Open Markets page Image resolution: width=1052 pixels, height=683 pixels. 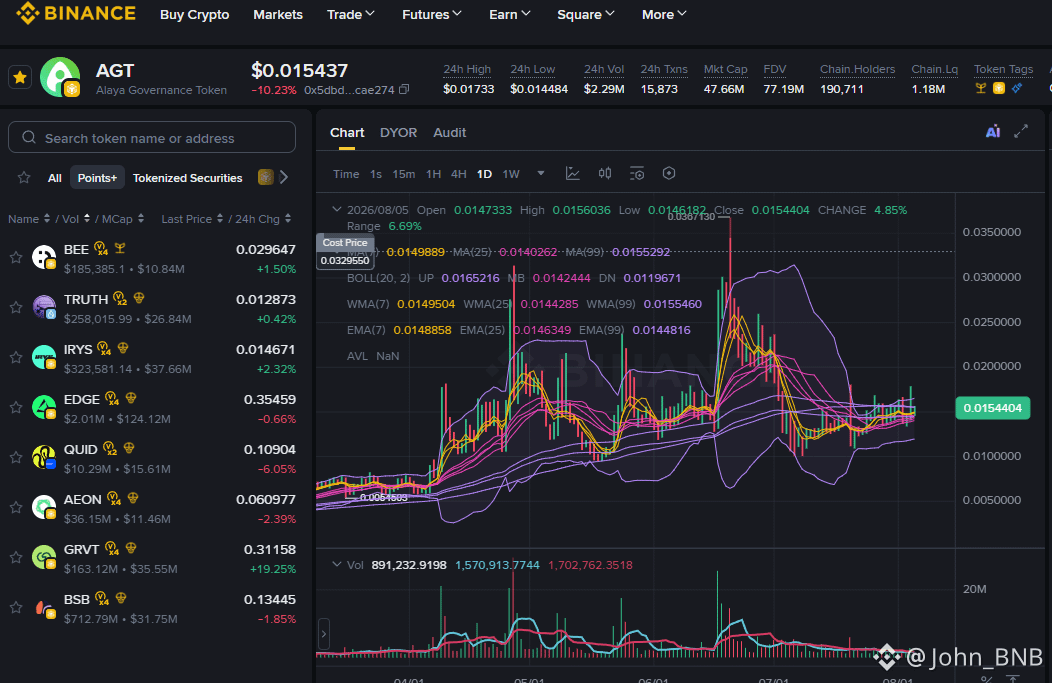(278, 14)
